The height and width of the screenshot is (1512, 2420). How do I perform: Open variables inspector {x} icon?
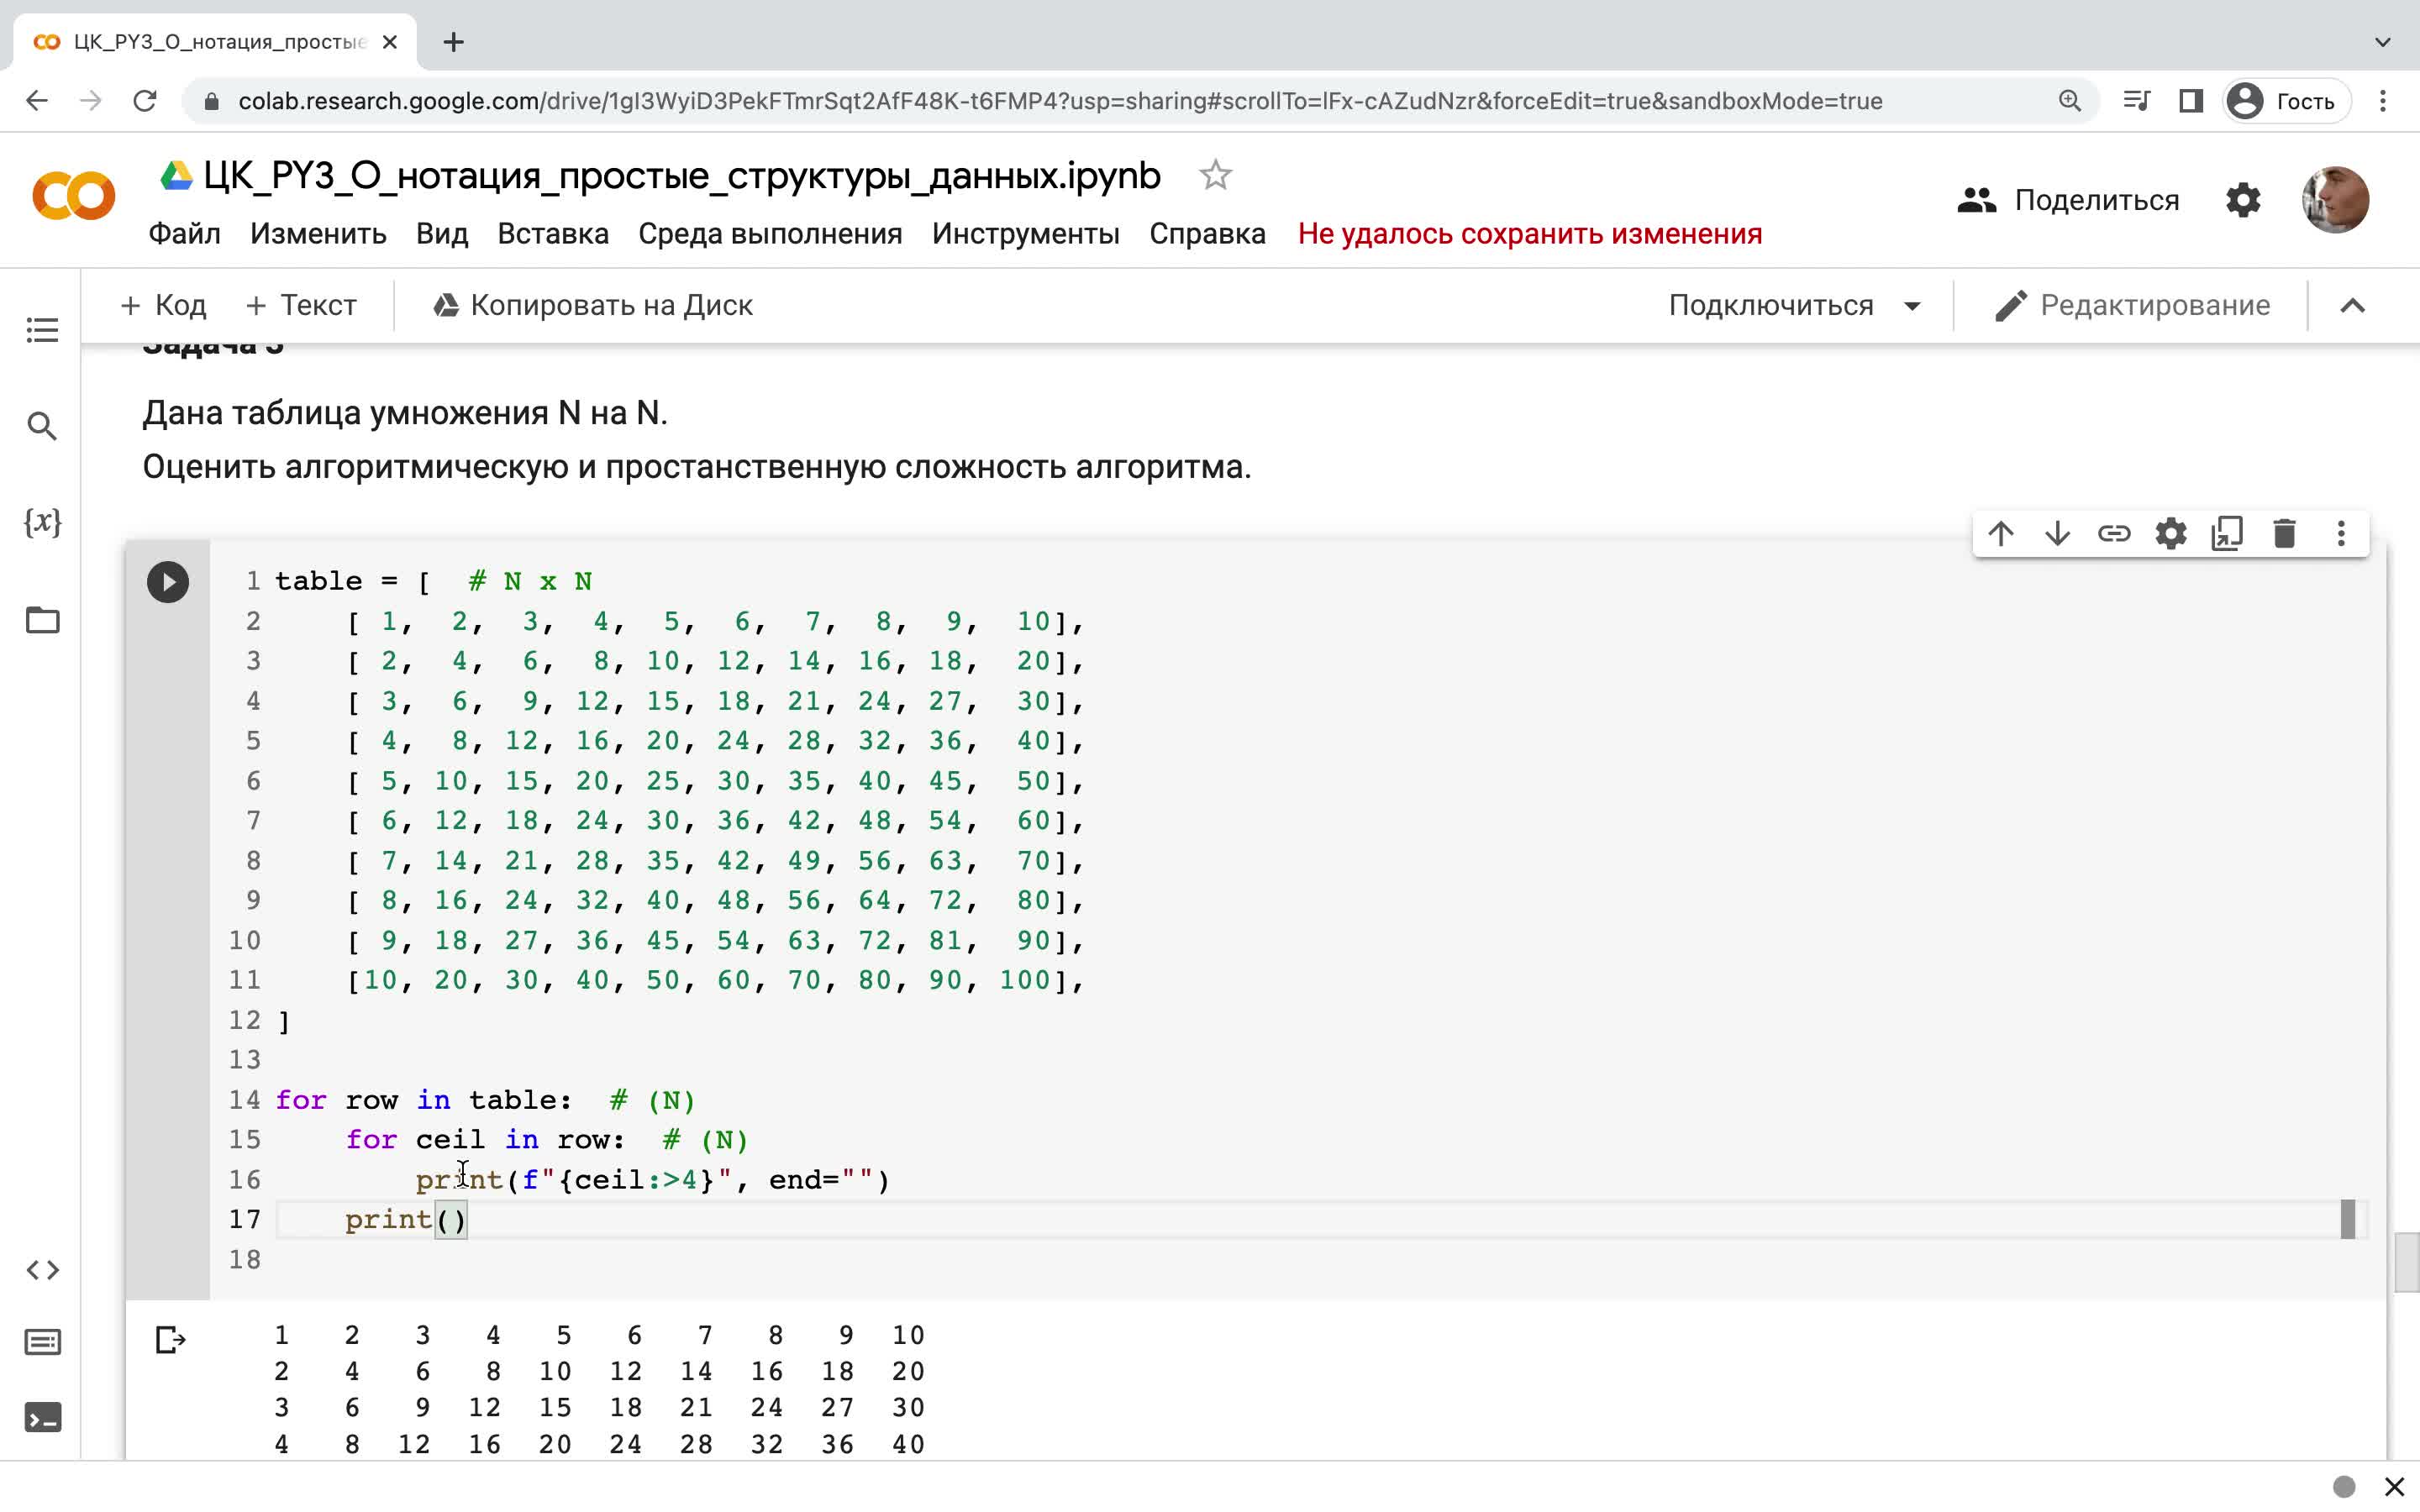42,522
